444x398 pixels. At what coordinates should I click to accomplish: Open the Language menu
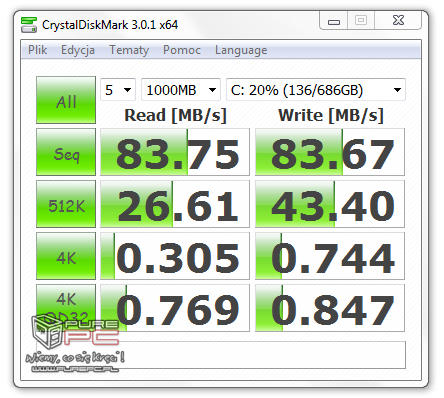coord(241,50)
